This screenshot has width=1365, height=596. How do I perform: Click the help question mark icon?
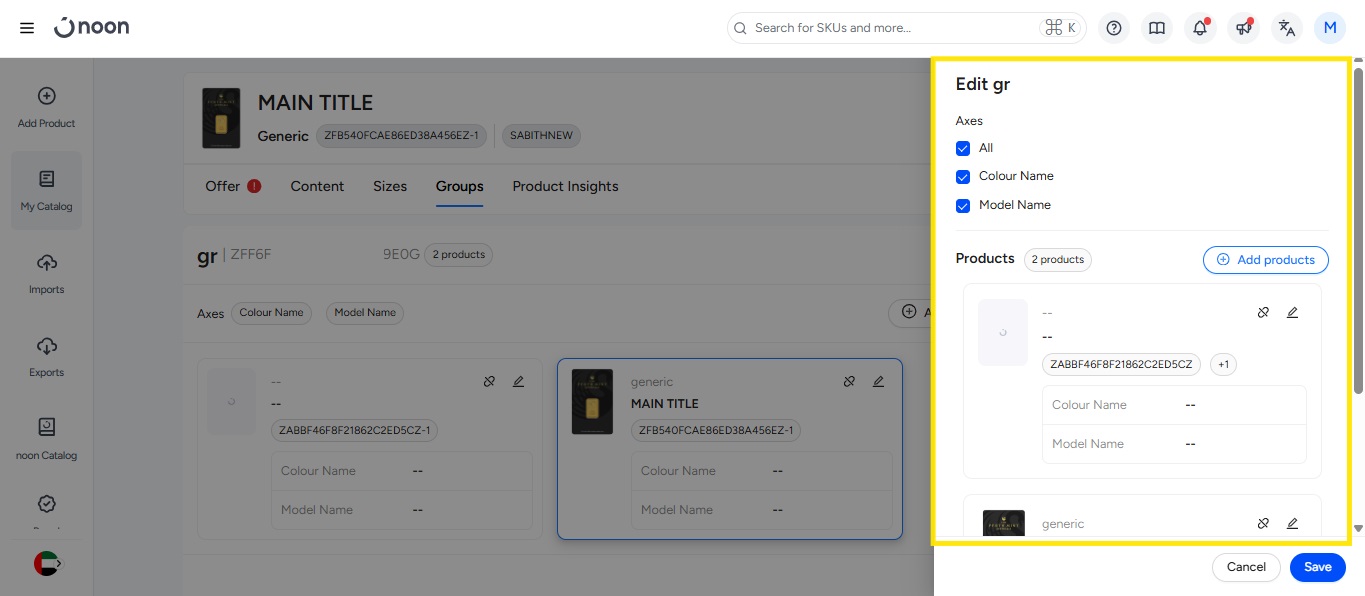tap(1114, 28)
